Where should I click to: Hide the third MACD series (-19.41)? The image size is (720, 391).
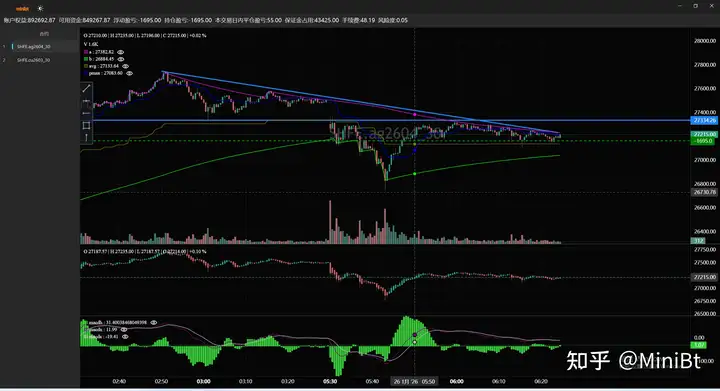[x=124, y=336]
